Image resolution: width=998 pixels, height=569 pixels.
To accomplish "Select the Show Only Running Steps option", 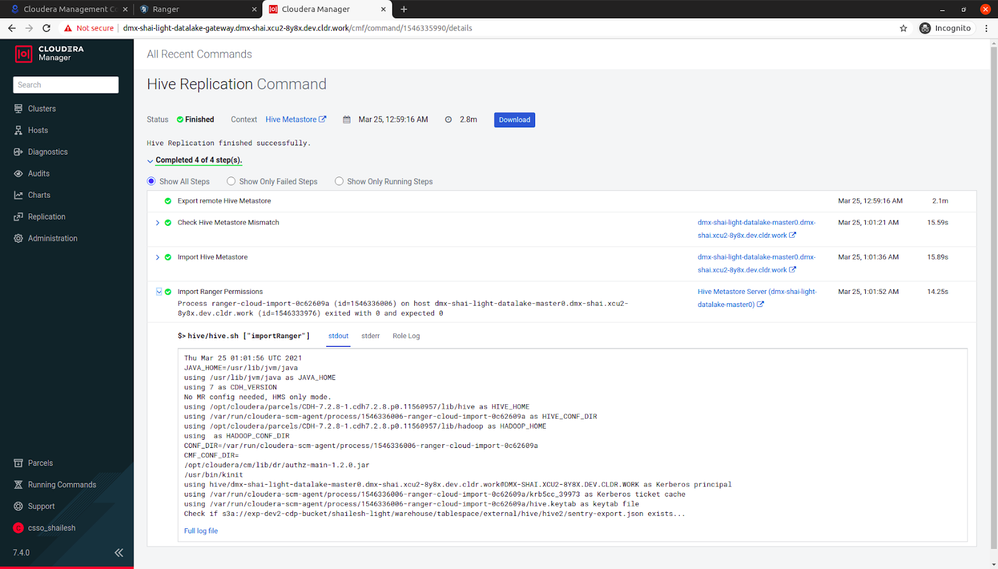I will point(384,181).
